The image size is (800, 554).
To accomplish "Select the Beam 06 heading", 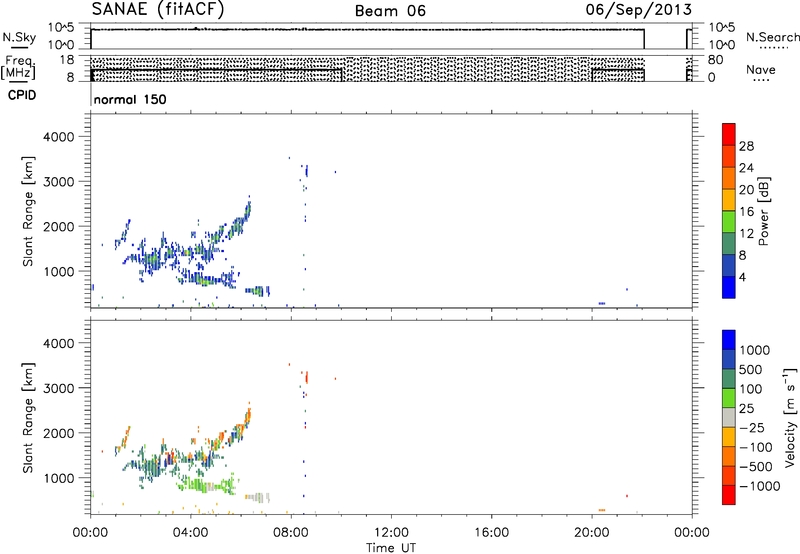I will [x=390, y=11].
